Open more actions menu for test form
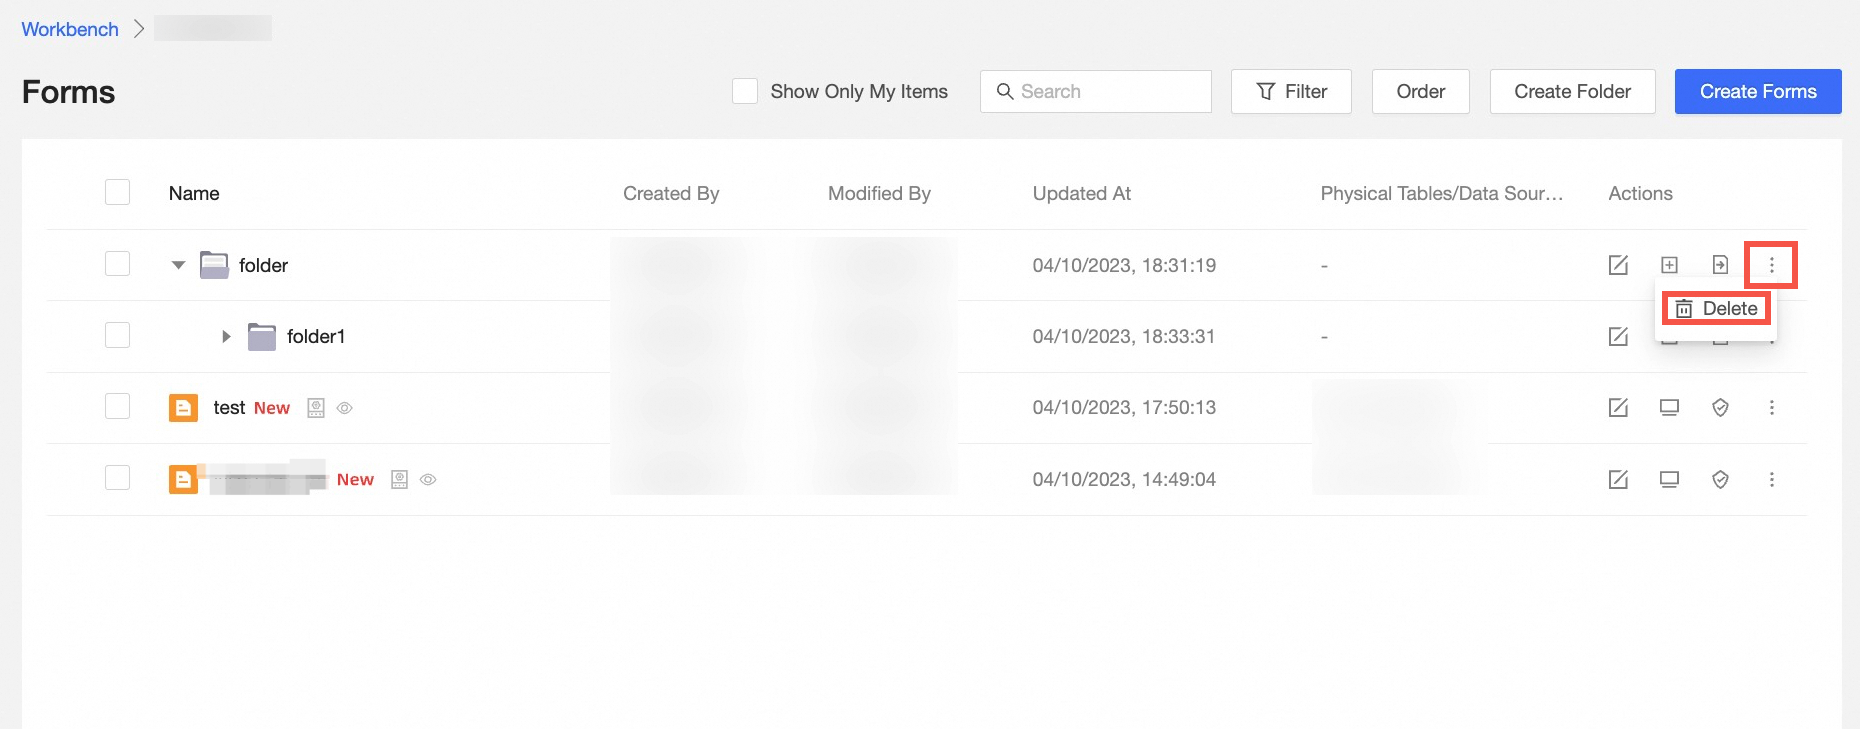The height and width of the screenshot is (729, 1860). pyautogui.click(x=1771, y=408)
